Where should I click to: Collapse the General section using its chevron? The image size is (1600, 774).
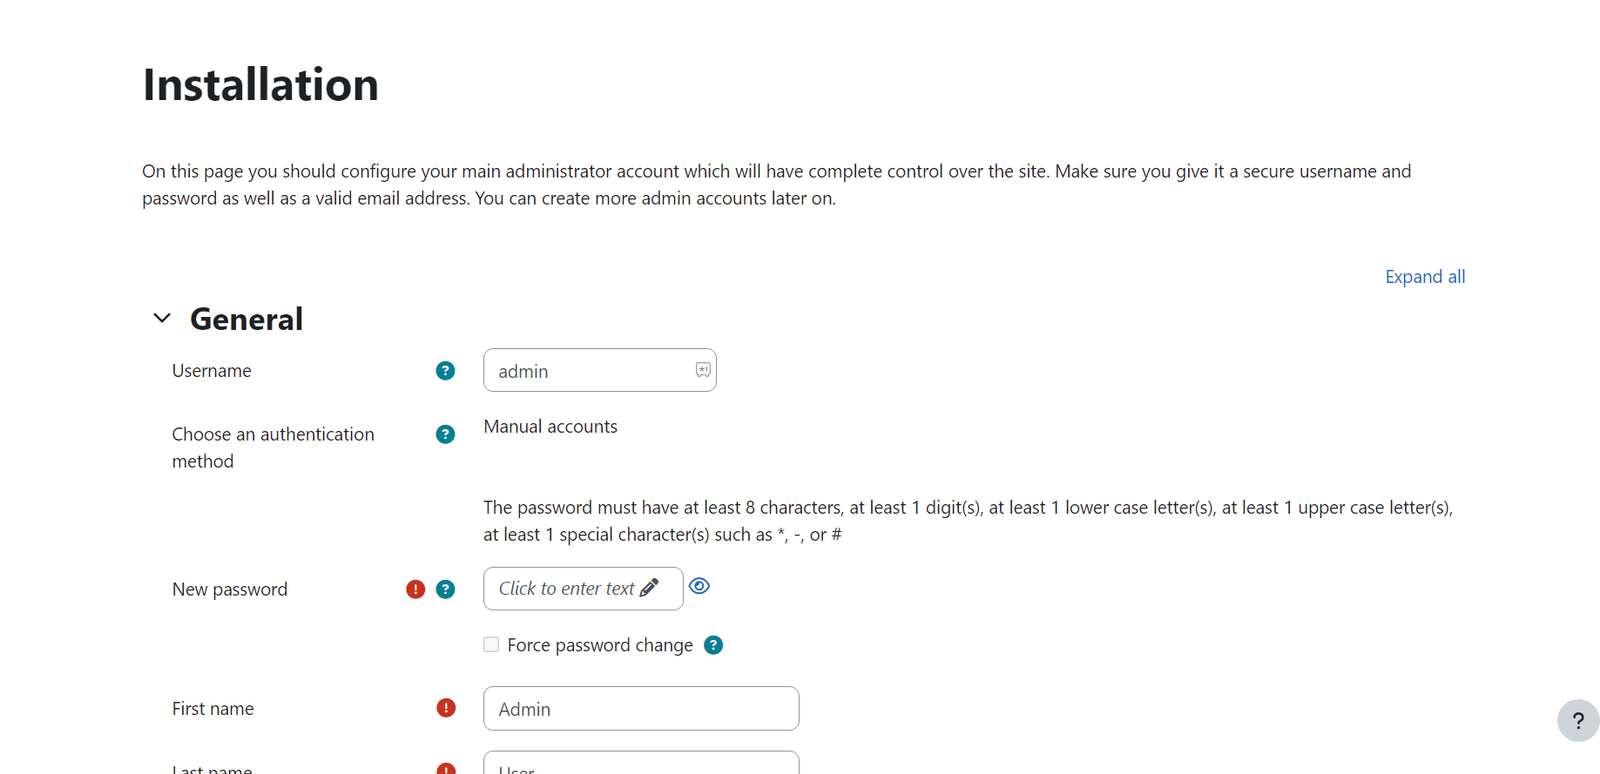[x=162, y=318]
